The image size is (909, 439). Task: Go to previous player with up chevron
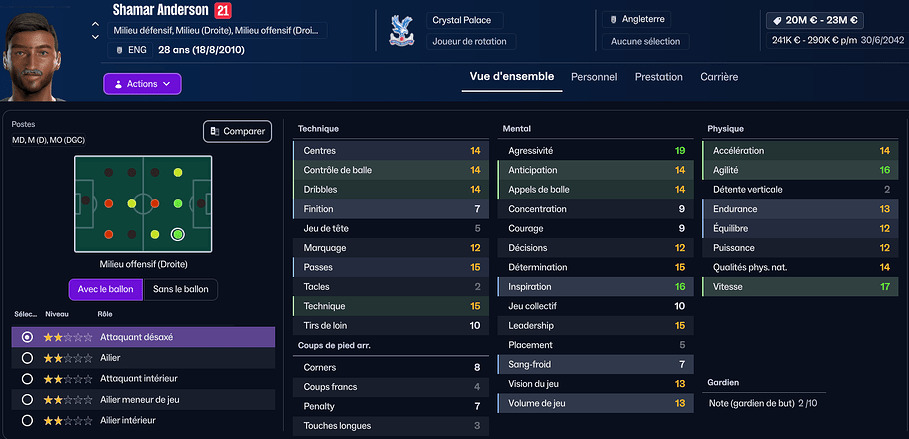pyautogui.click(x=95, y=24)
